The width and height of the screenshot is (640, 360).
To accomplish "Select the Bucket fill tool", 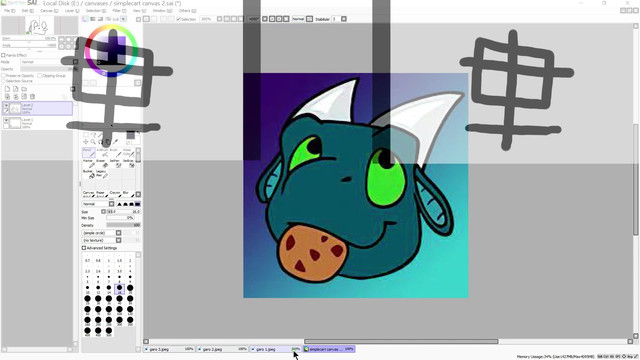I will [89, 174].
